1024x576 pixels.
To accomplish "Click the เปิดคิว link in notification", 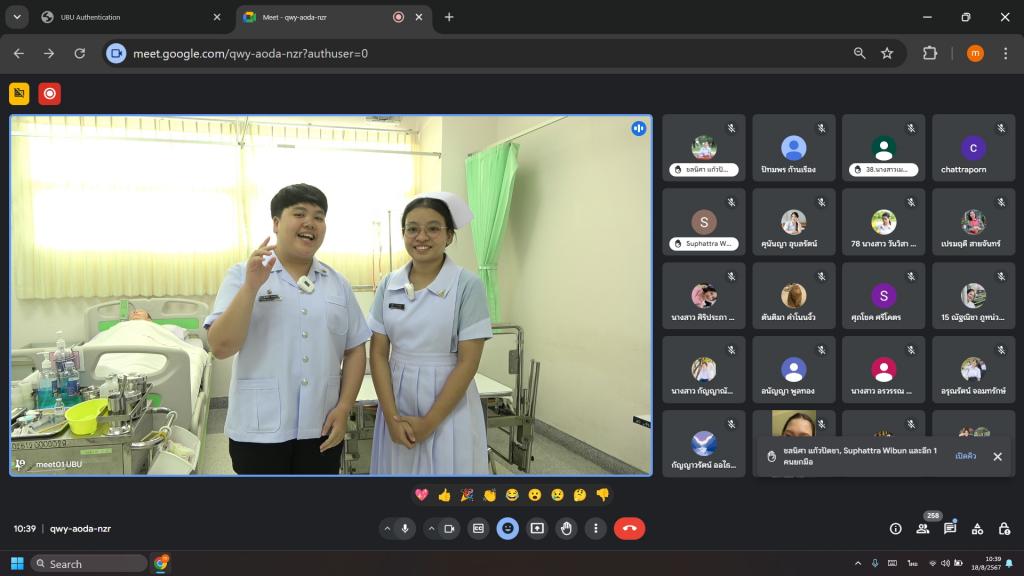I will click(x=966, y=456).
